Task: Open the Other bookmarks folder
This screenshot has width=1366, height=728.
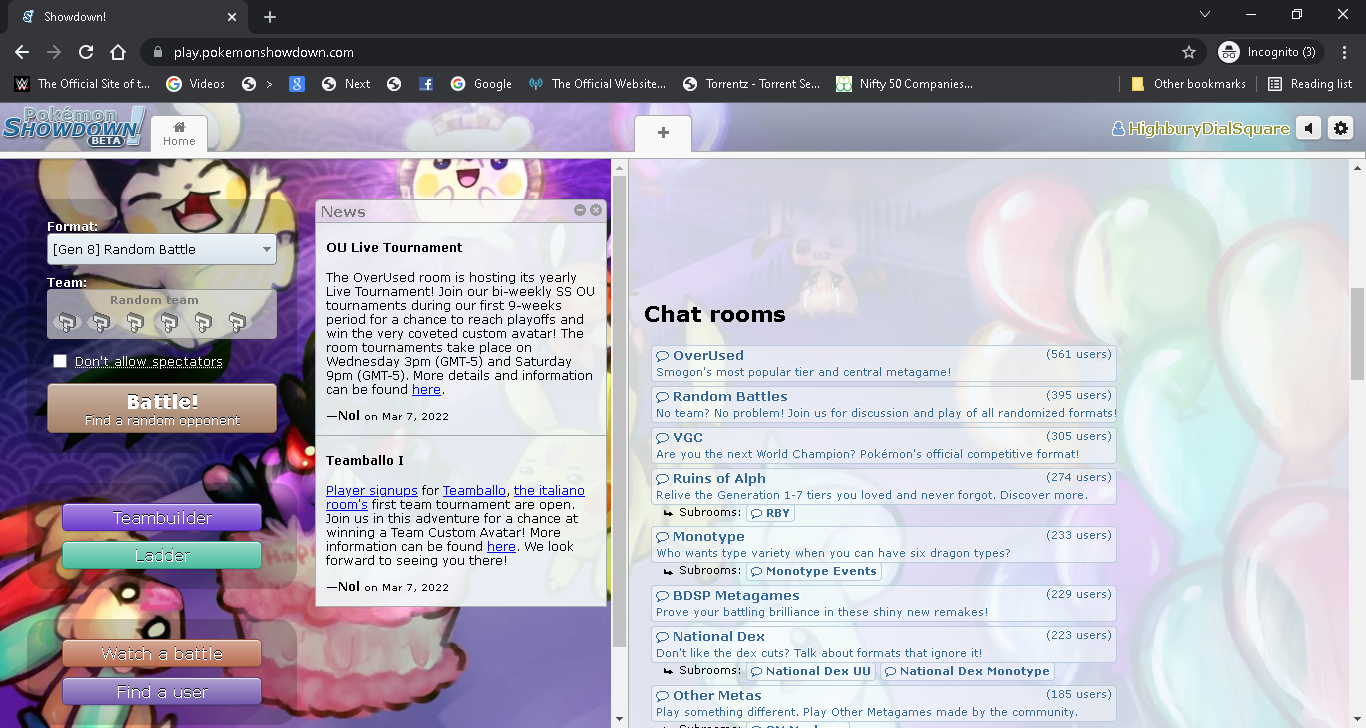Action: point(1189,84)
